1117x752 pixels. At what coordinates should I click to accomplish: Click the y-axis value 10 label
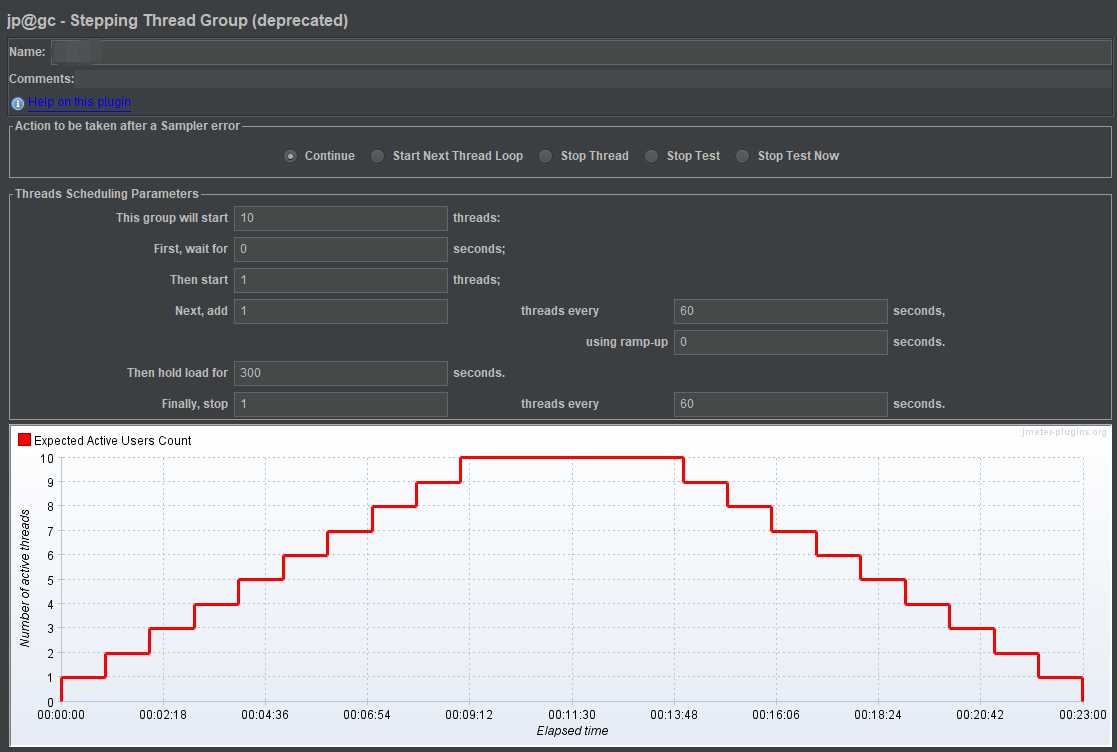pos(46,459)
